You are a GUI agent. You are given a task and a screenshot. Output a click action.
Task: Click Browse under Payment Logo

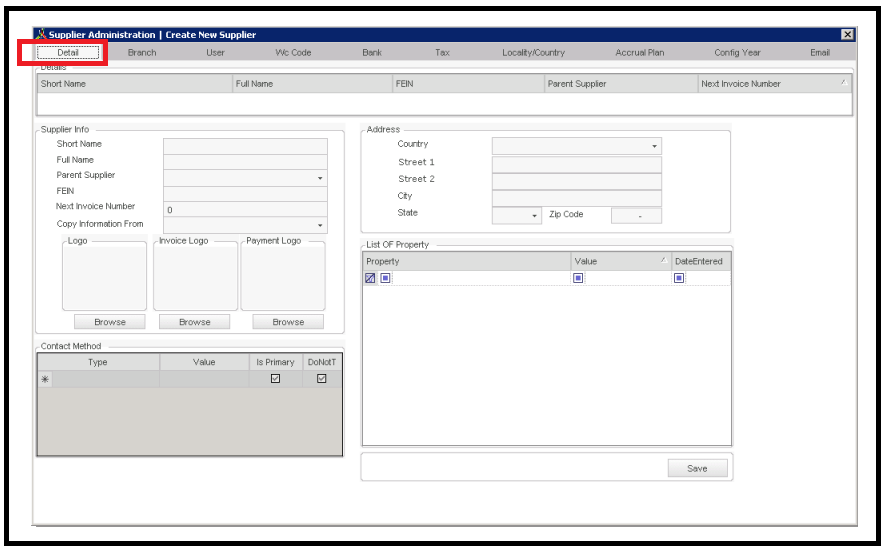pyautogui.click(x=288, y=322)
